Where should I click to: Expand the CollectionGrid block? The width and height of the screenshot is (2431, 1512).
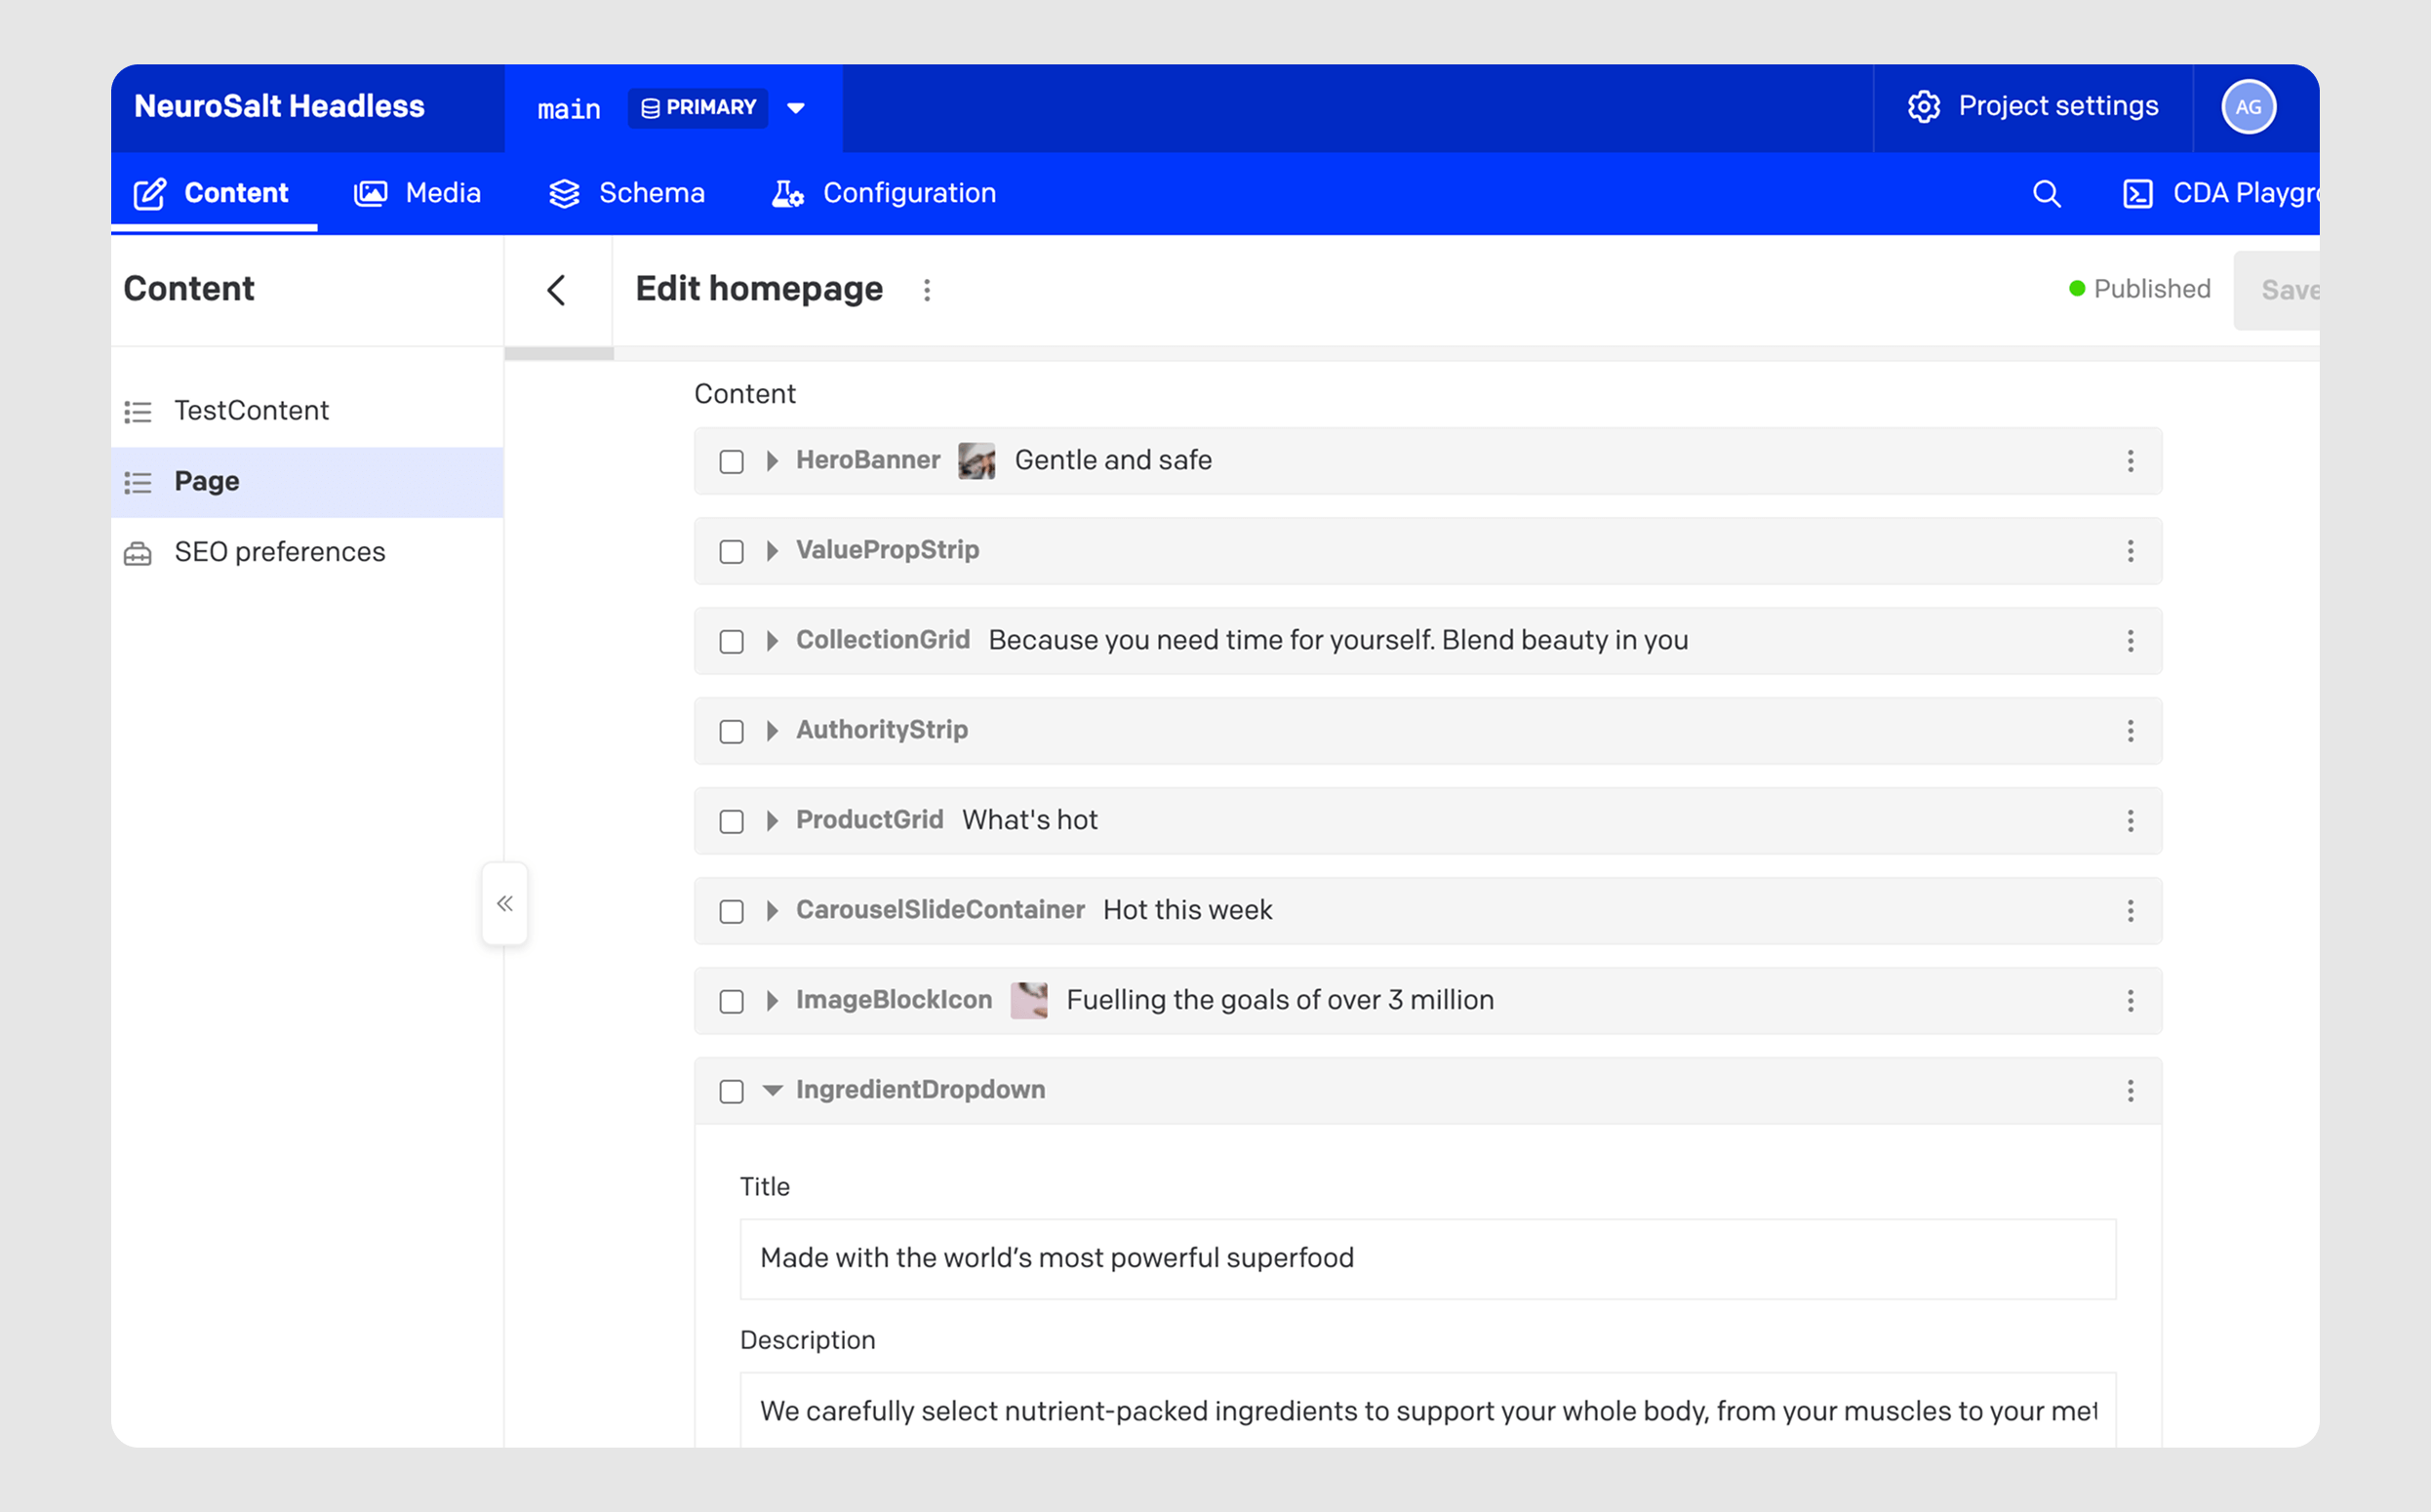tap(772, 641)
